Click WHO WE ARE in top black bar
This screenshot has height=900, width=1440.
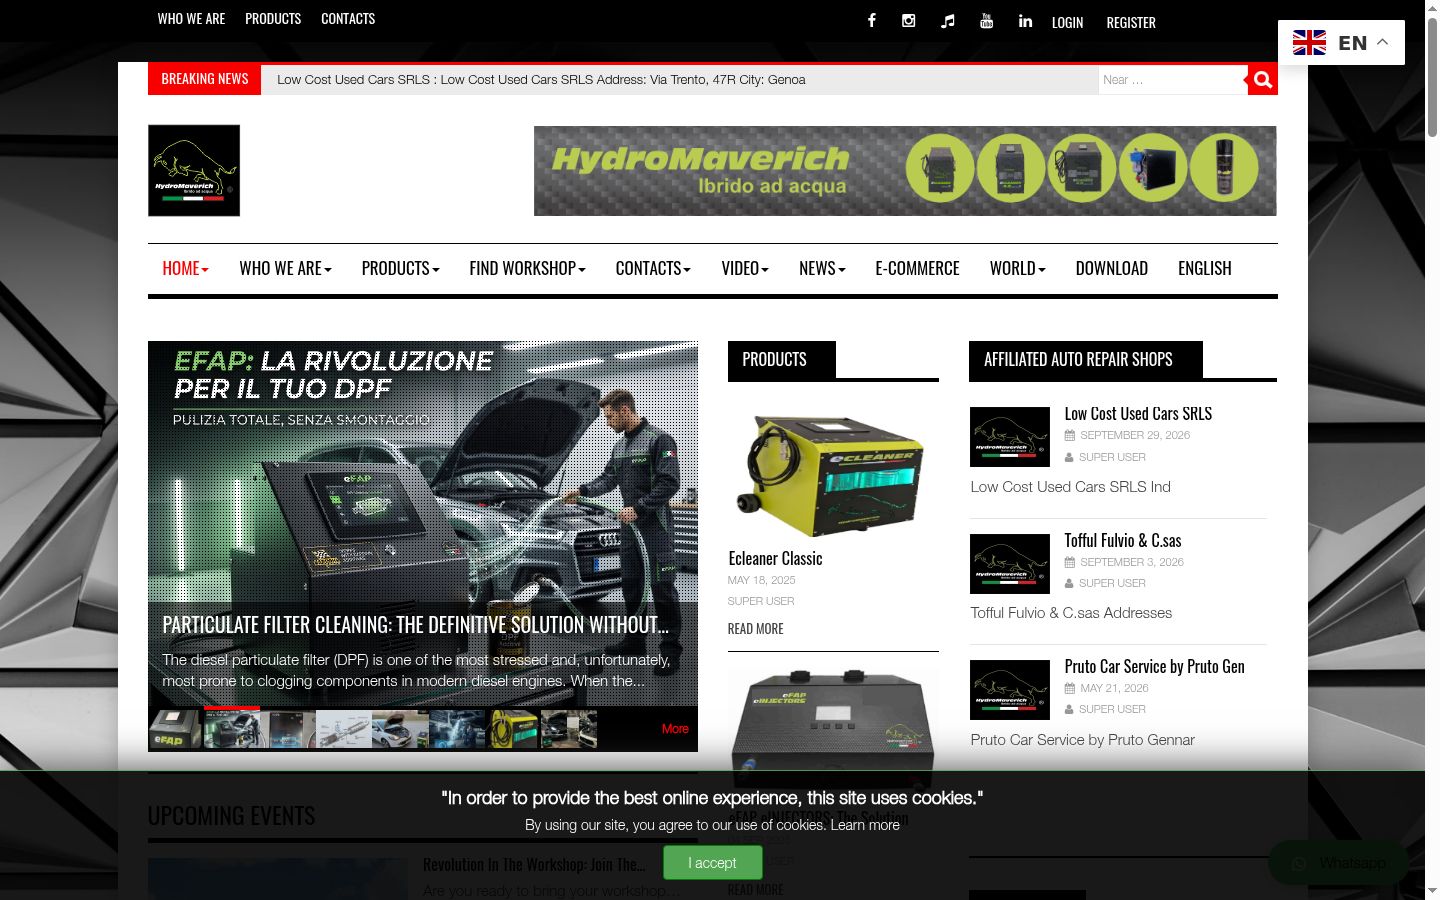(191, 19)
